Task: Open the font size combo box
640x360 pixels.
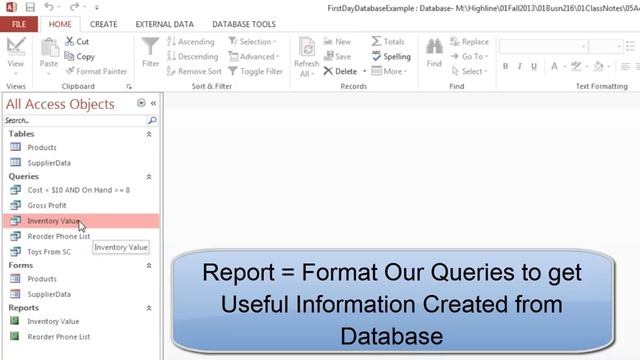Action: coord(606,46)
